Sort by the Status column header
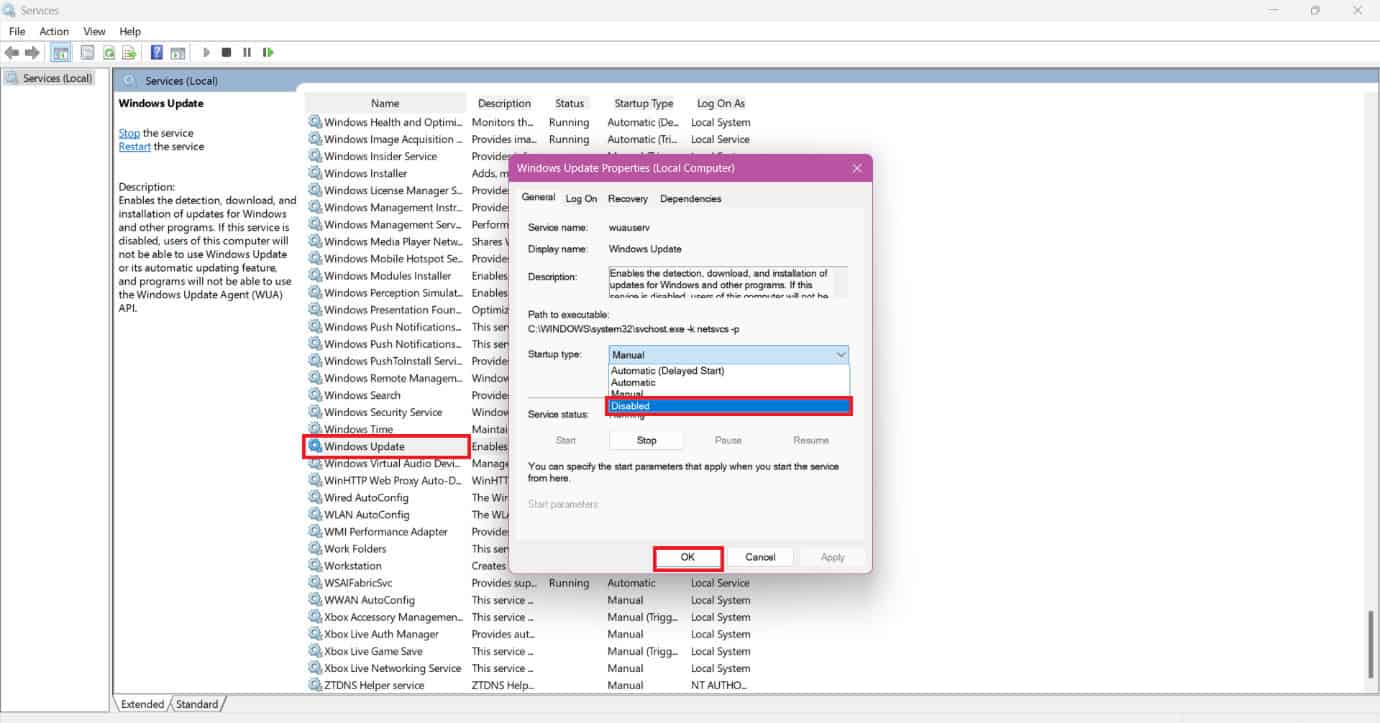 [x=569, y=103]
